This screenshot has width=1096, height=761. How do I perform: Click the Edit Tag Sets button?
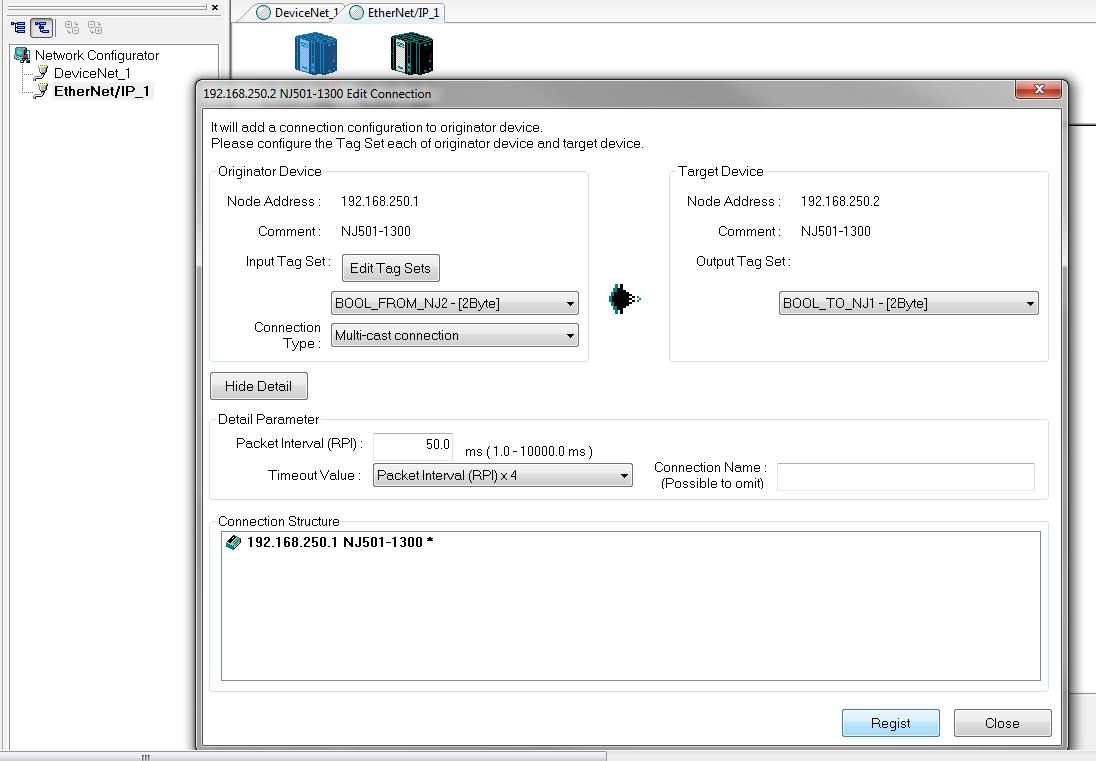pos(390,268)
